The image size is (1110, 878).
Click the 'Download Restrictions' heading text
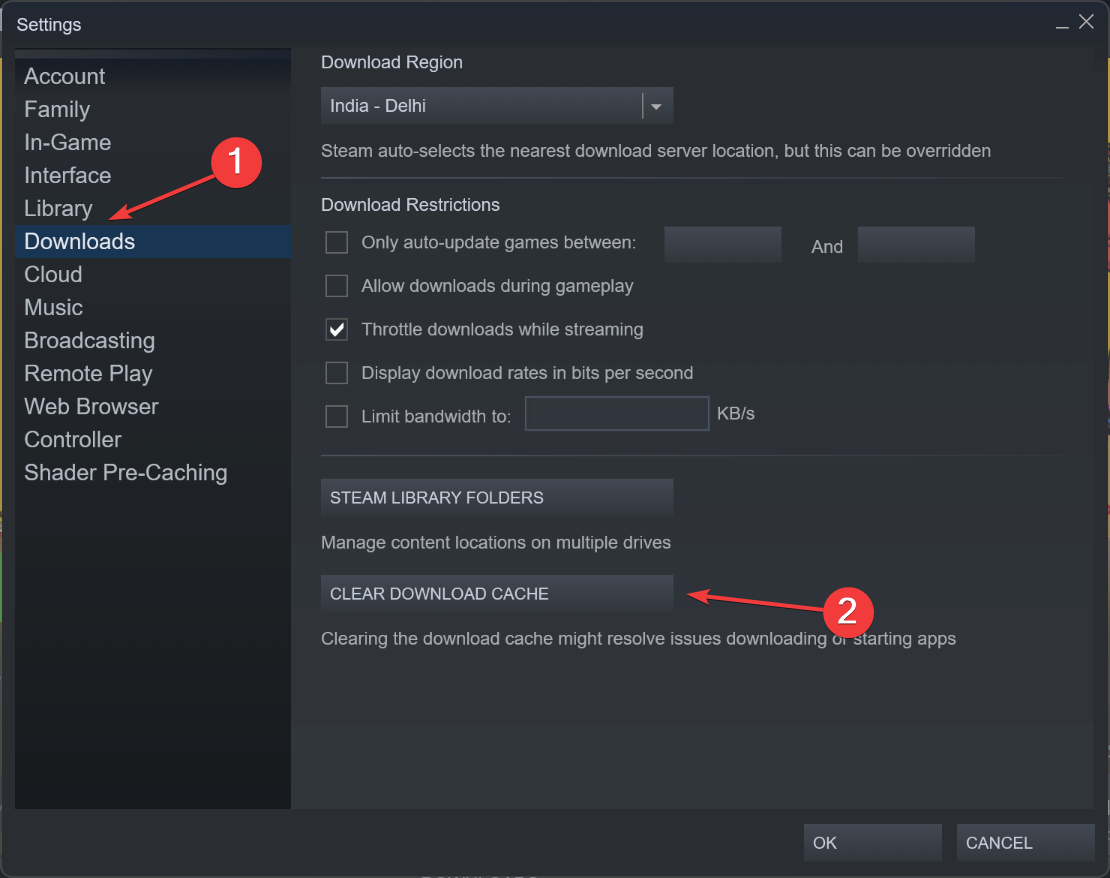(411, 205)
